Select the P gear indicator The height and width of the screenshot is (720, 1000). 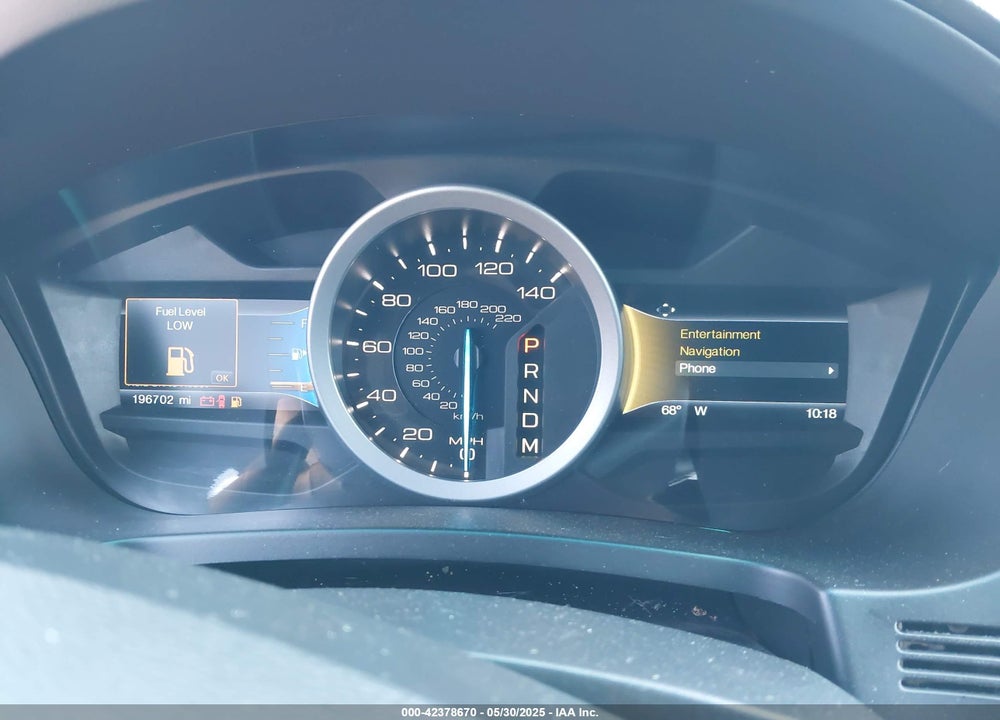pos(531,346)
